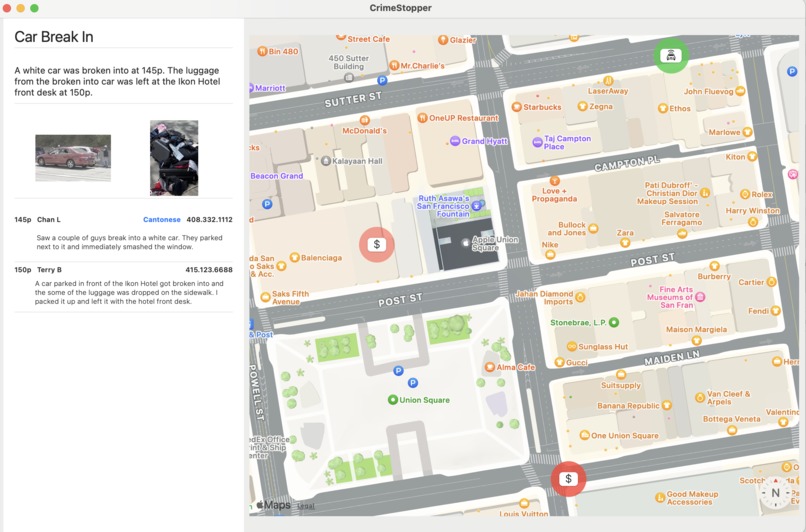The width and height of the screenshot is (806, 532).
Task: Select the Apple Union Square map pin
Action: coord(466,243)
